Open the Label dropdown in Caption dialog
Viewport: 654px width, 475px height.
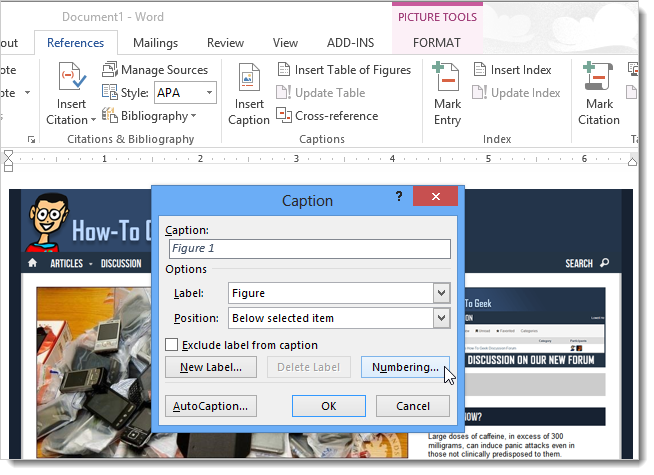click(441, 293)
